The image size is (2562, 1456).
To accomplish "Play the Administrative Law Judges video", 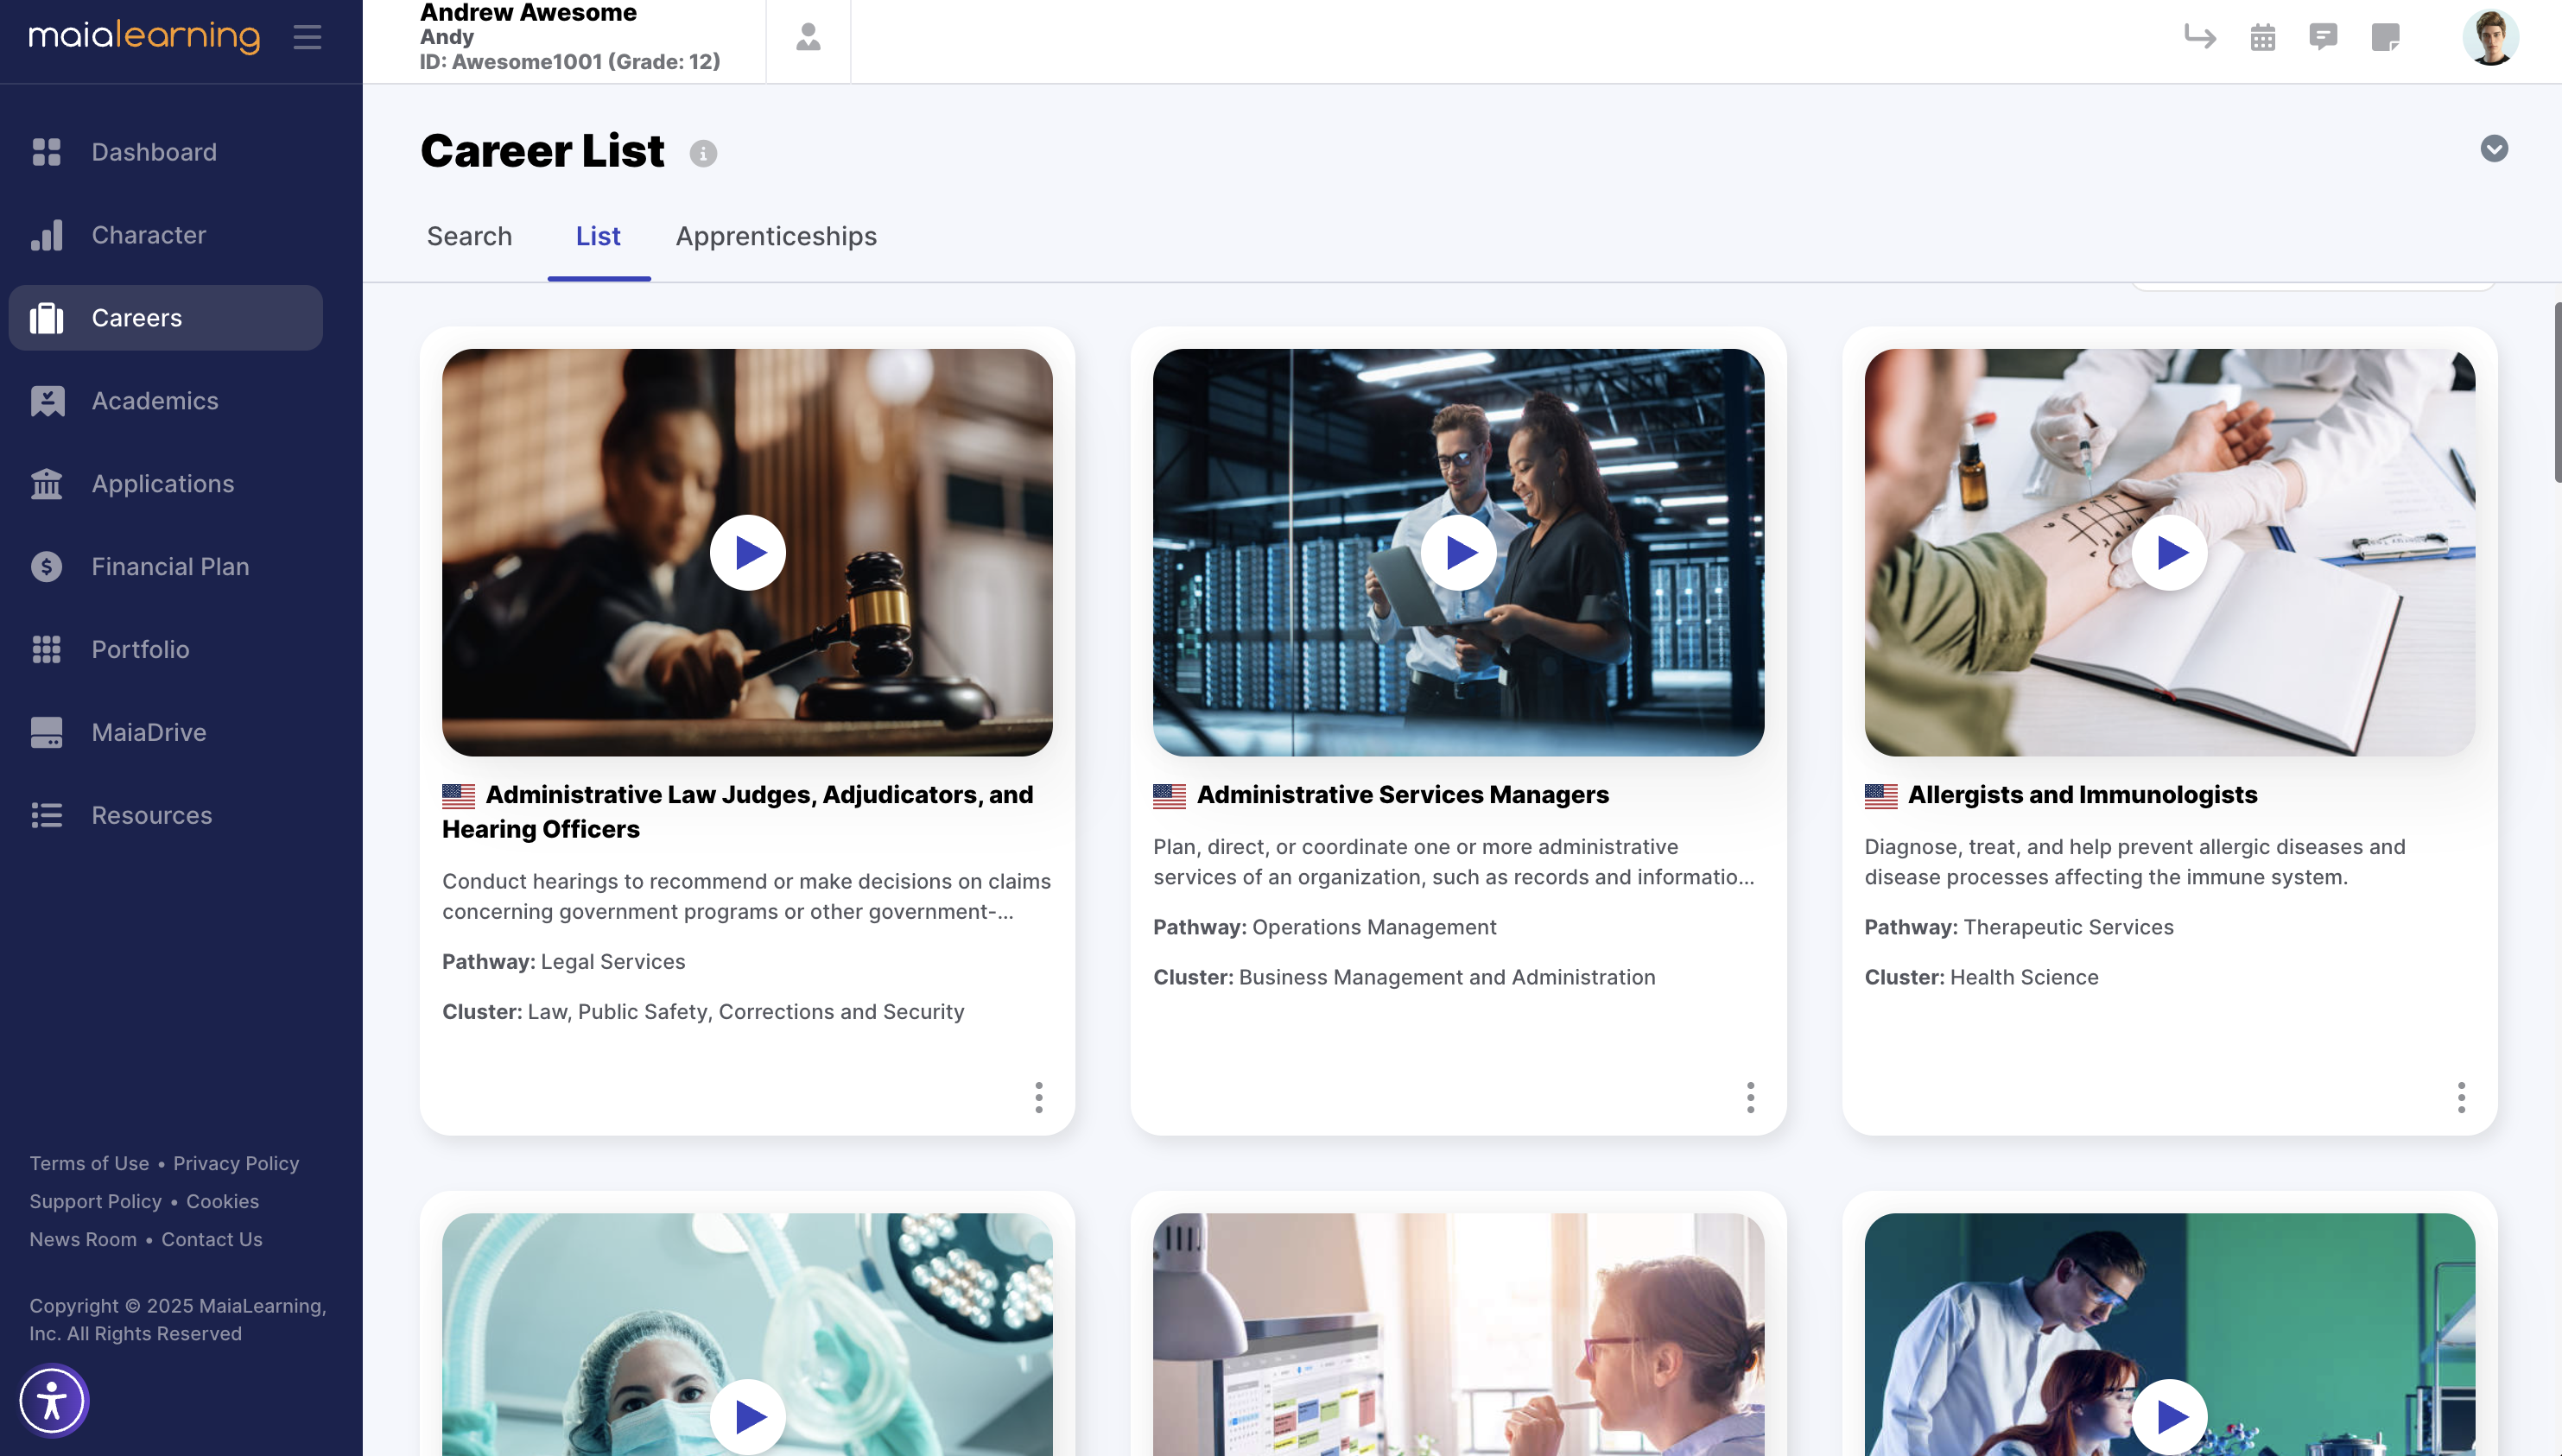I will [747, 553].
